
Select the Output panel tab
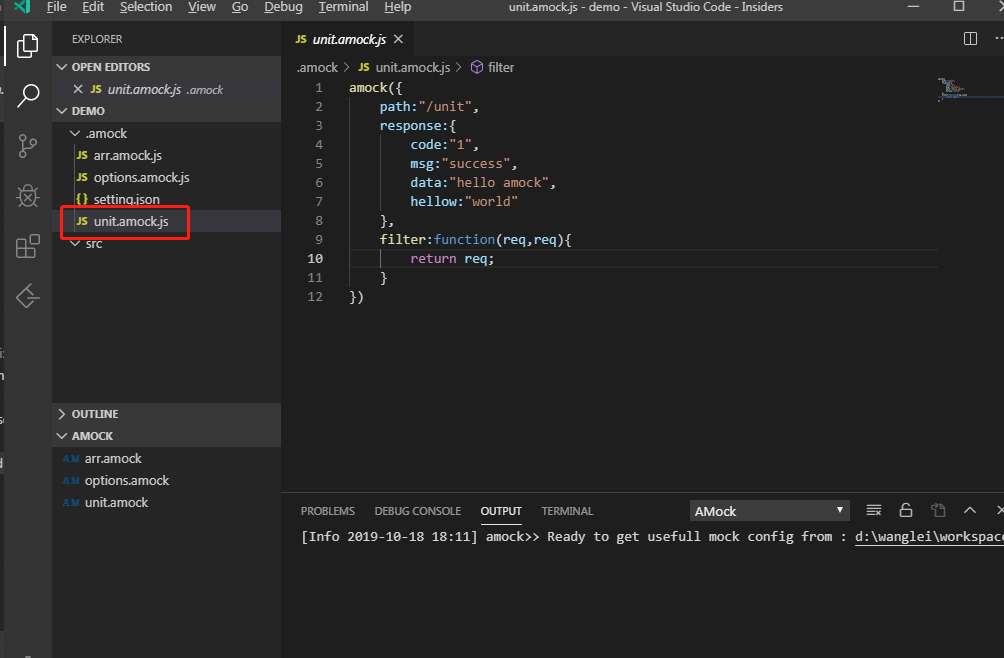(x=501, y=511)
